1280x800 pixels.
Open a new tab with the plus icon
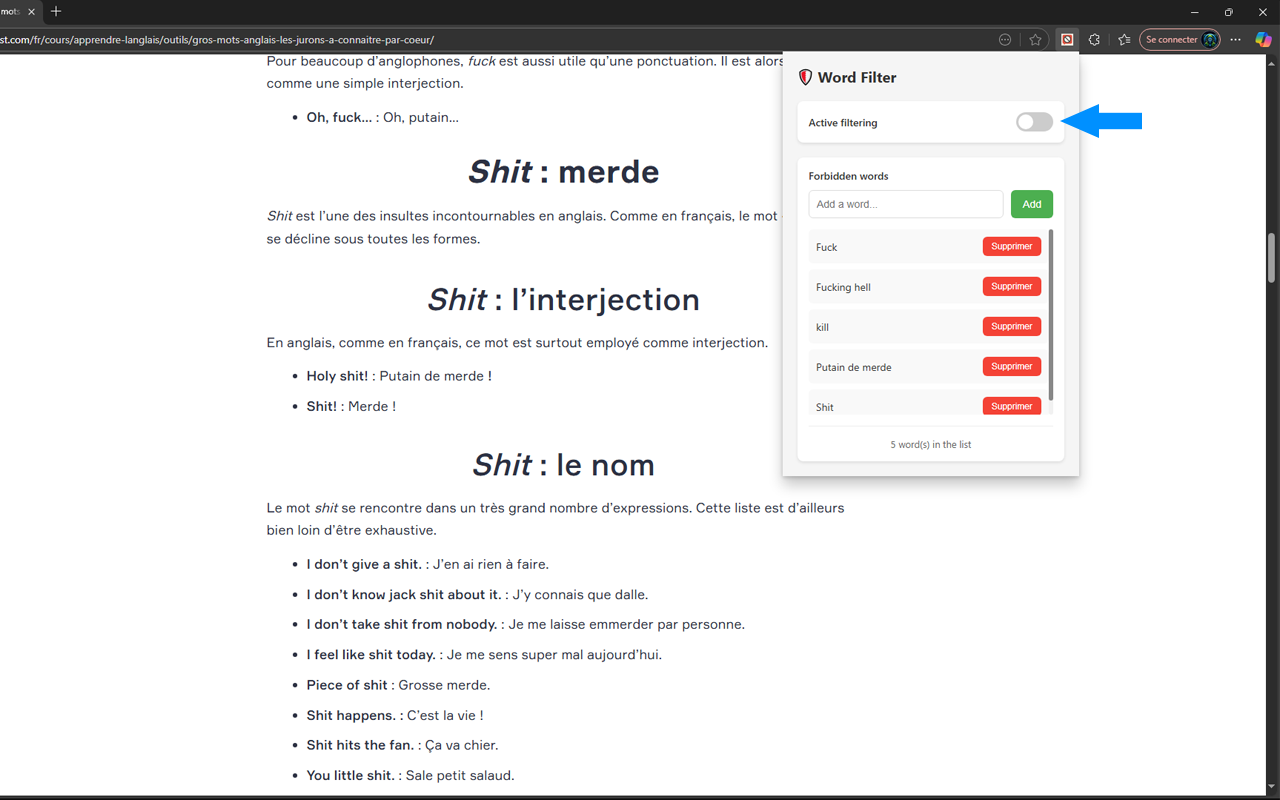click(55, 12)
